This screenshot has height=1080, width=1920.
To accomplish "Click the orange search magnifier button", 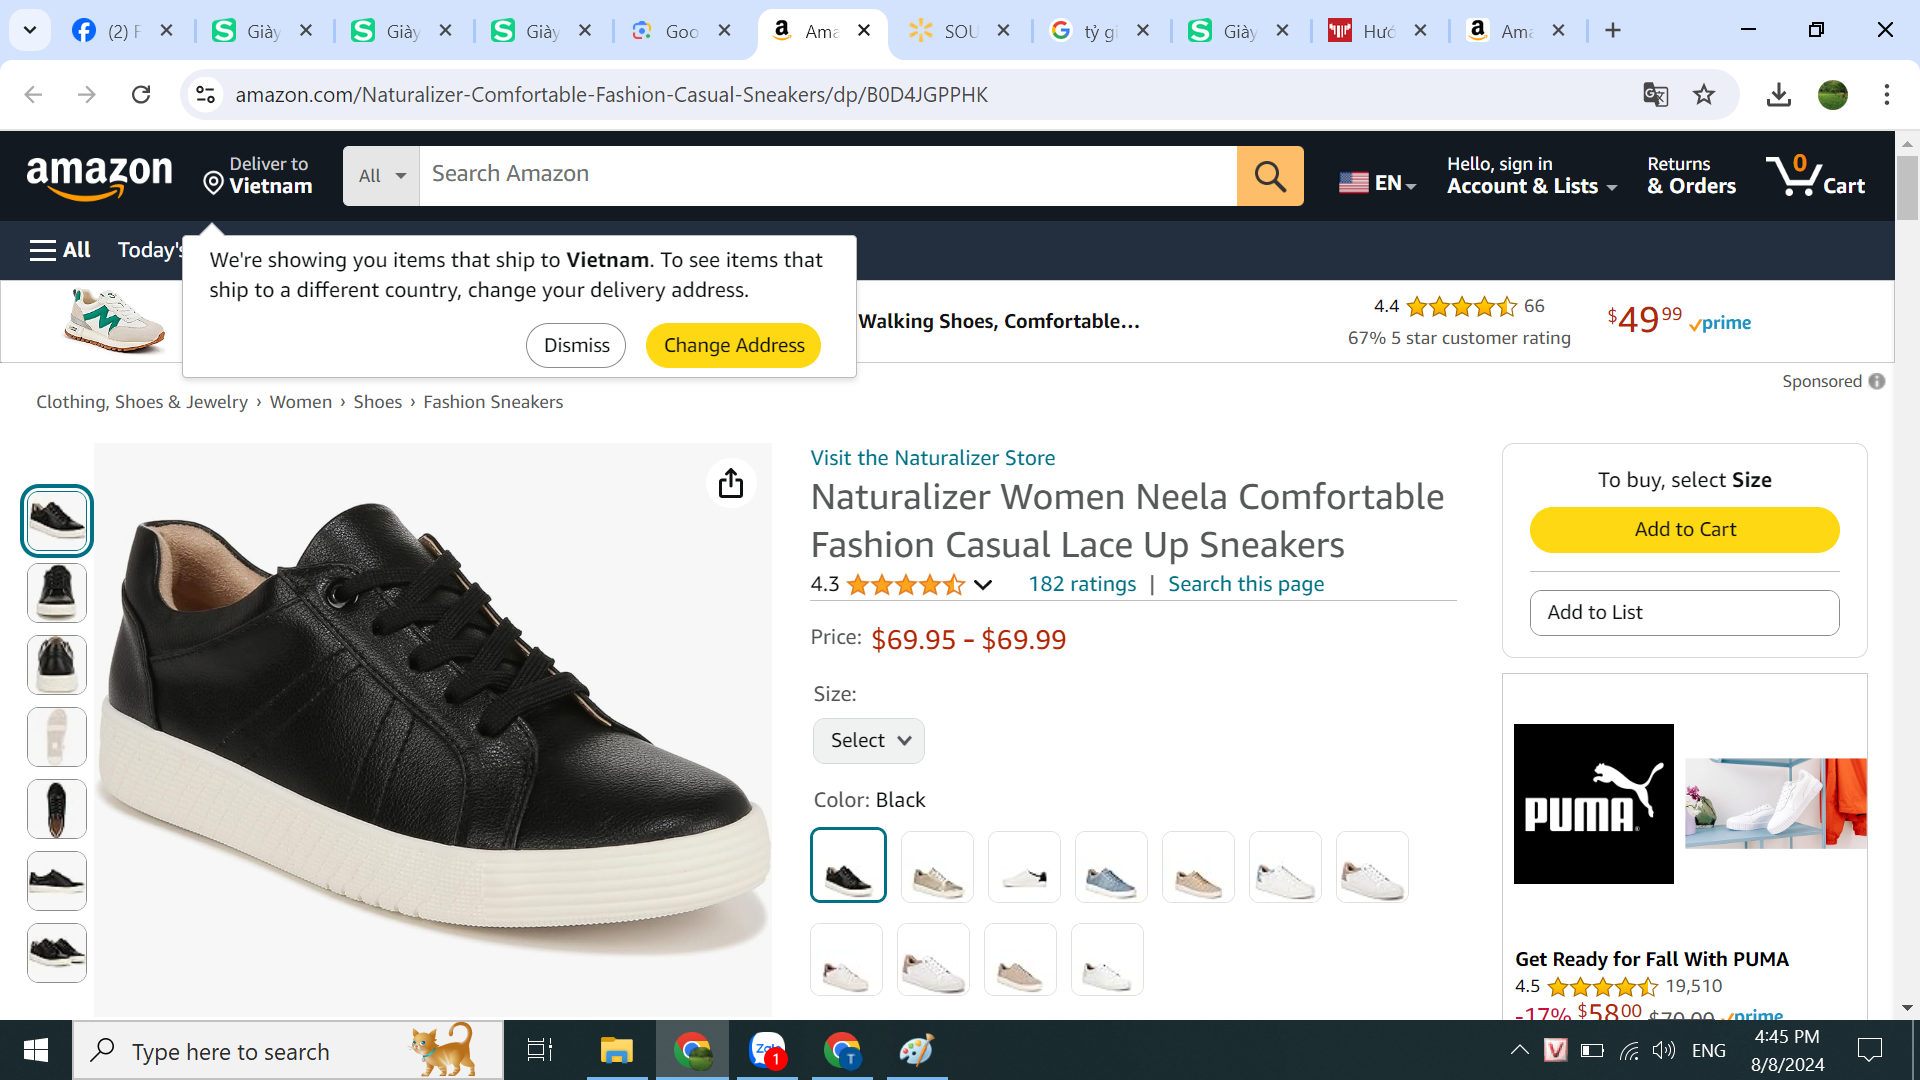I will pyautogui.click(x=1270, y=176).
